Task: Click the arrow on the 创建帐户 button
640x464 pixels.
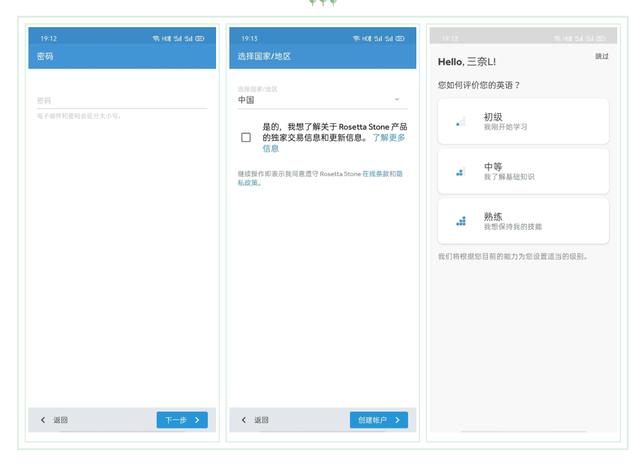Action: (x=397, y=420)
